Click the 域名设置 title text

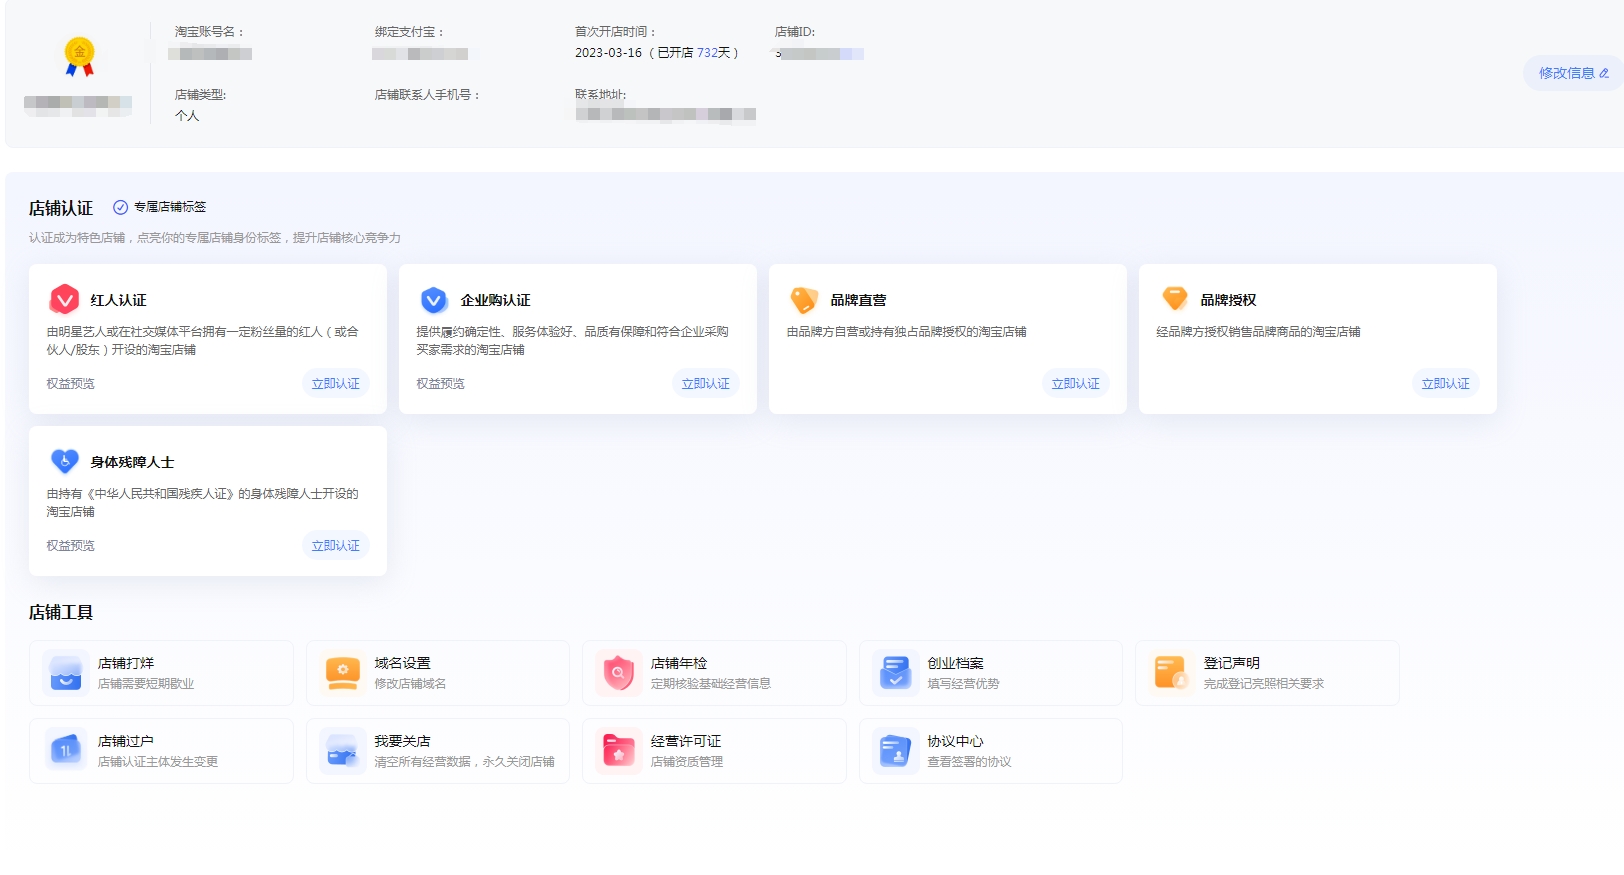pos(403,663)
